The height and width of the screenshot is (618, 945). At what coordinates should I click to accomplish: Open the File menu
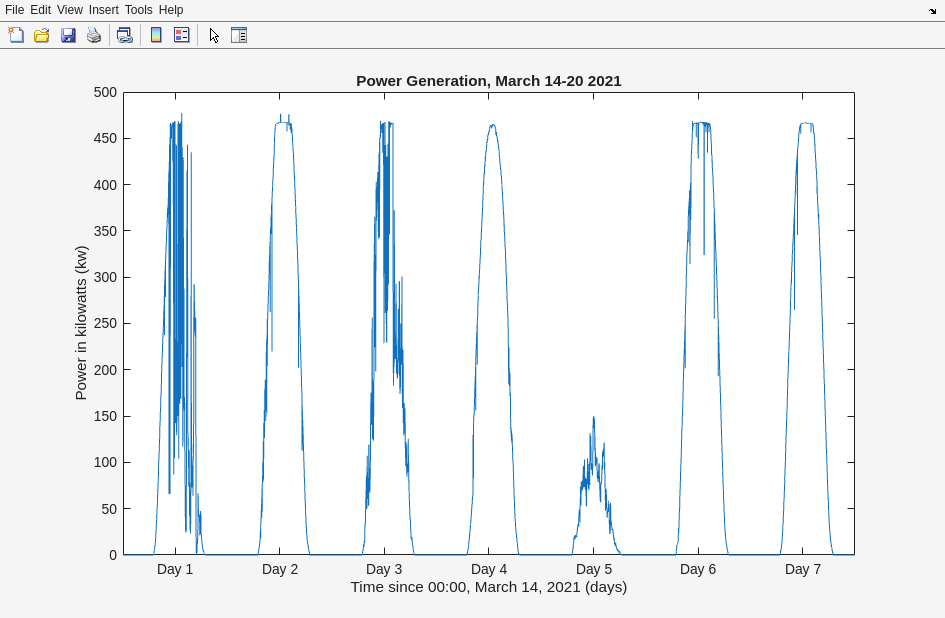[x=14, y=10]
